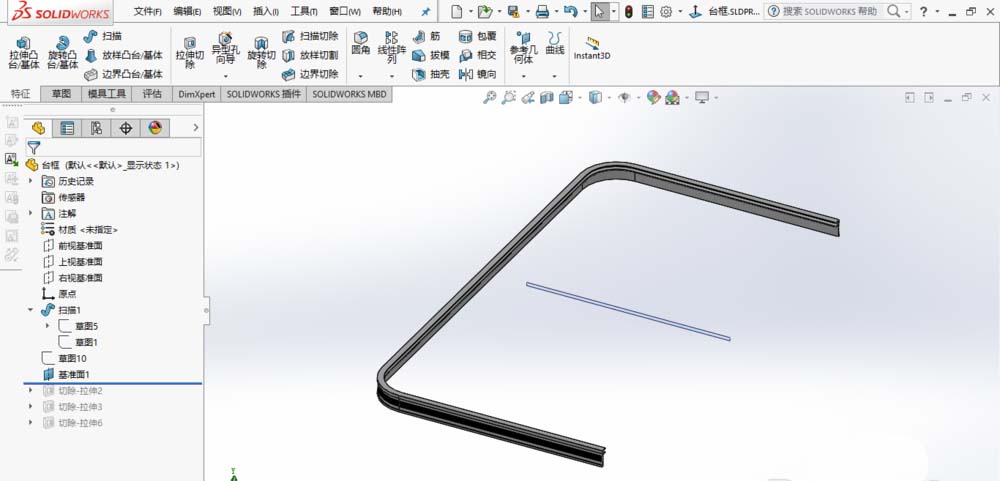This screenshot has width=1000, height=481.
Task: Toggle the Hide/Show Items eye icon
Action: [x=624, y=97]
